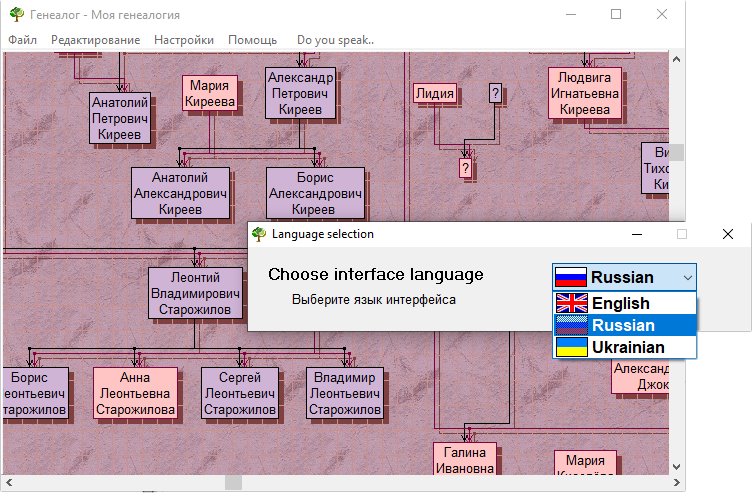Viewport: 752px width, 493px height.
Task: Select Александр Петрович Киреев person box
Action: click(x=300, y=93)
